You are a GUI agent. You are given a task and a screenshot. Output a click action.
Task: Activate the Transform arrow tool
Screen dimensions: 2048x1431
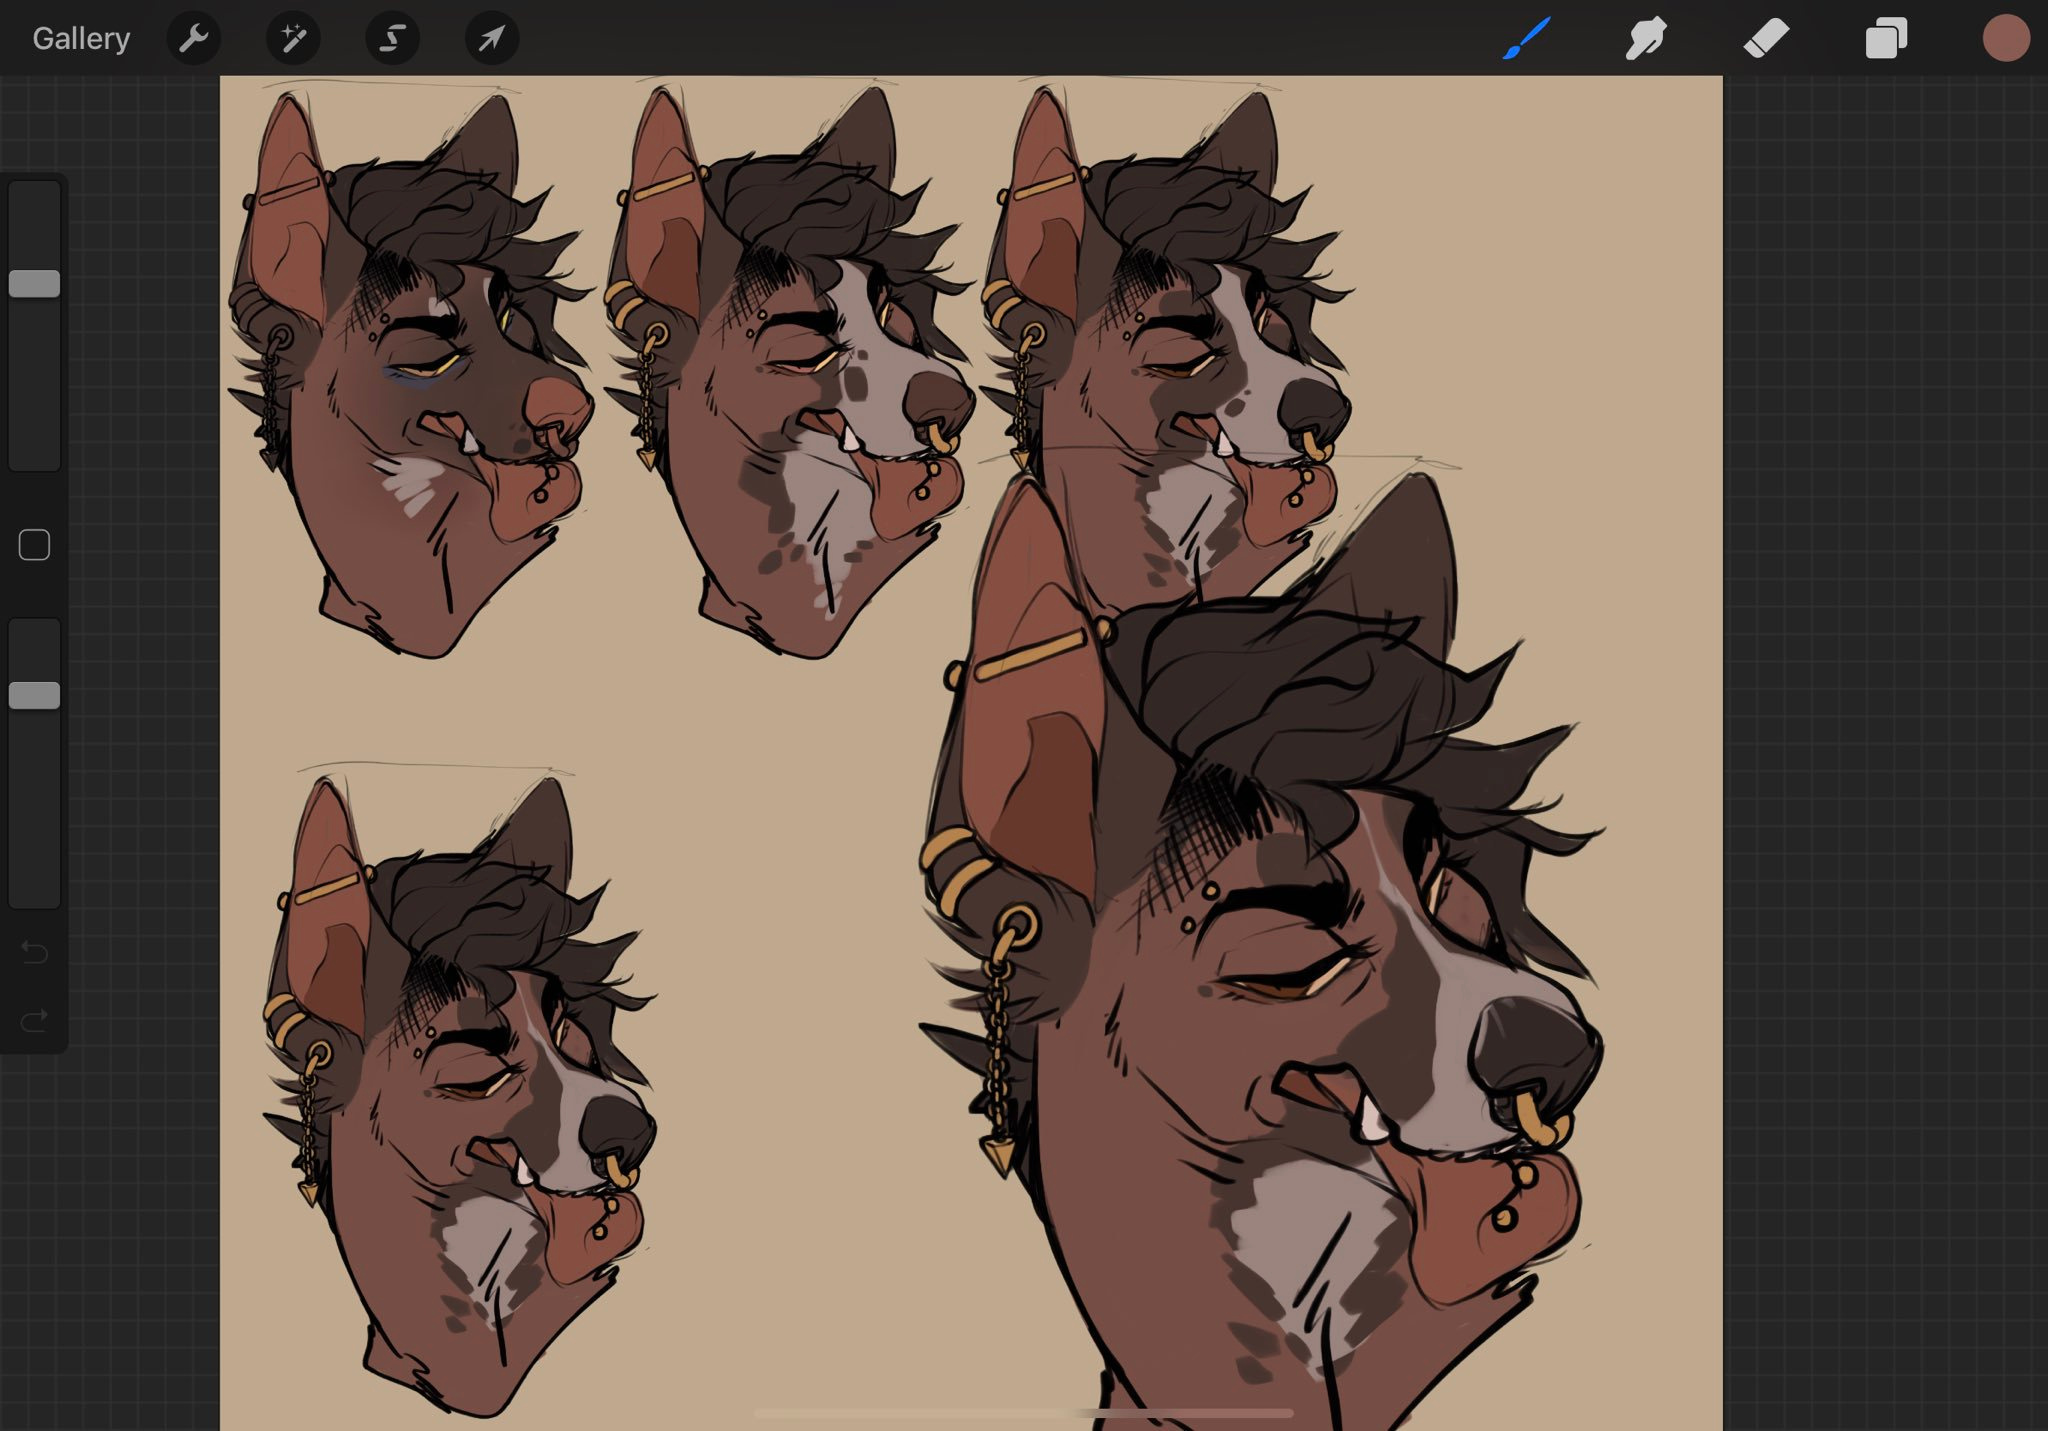pyautogui.click(x=492, y=39)
